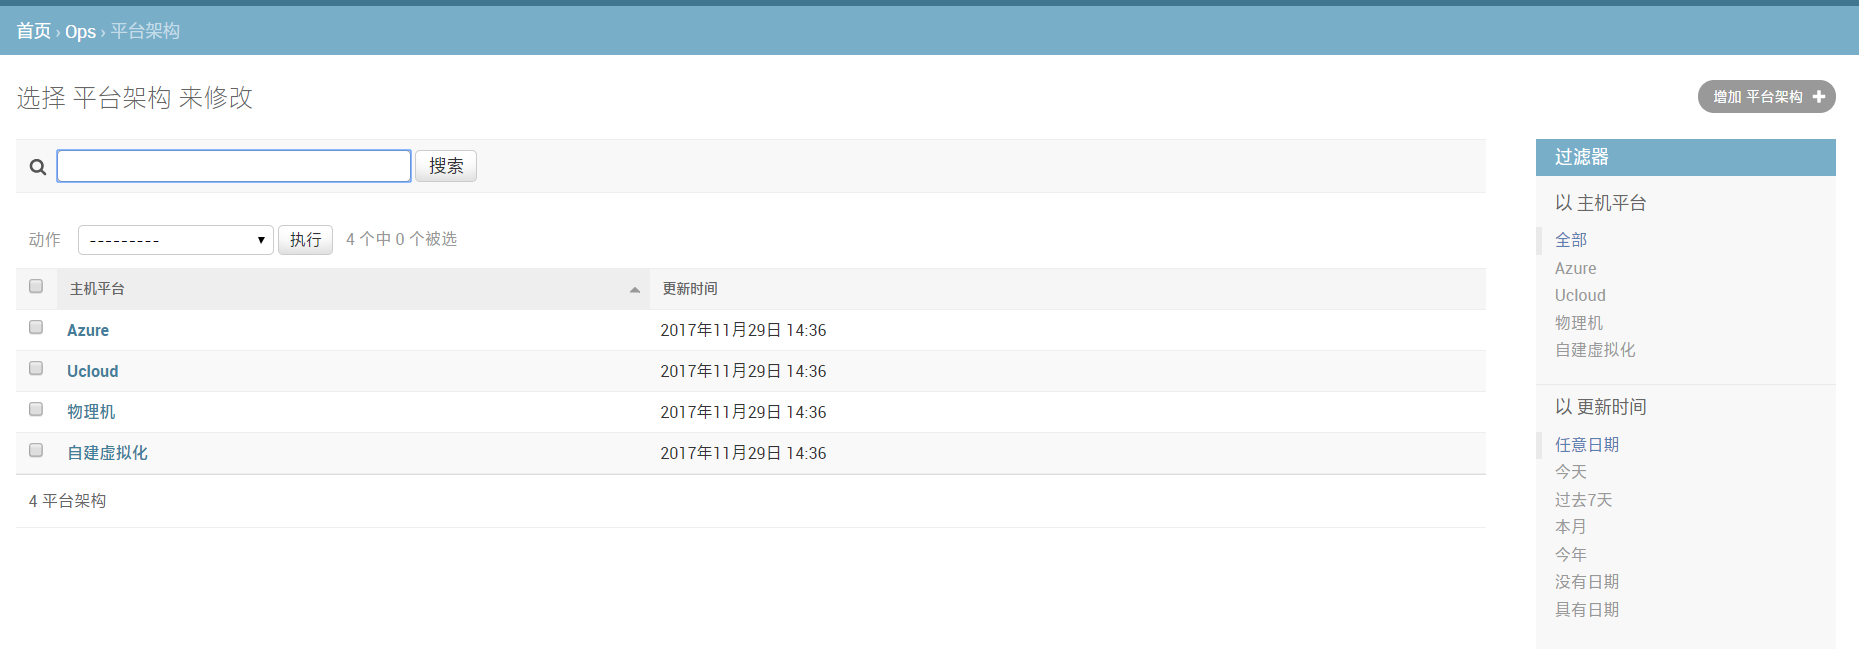Check the Ucloud row checkbox
The image size is (1859, 653).
36,369
